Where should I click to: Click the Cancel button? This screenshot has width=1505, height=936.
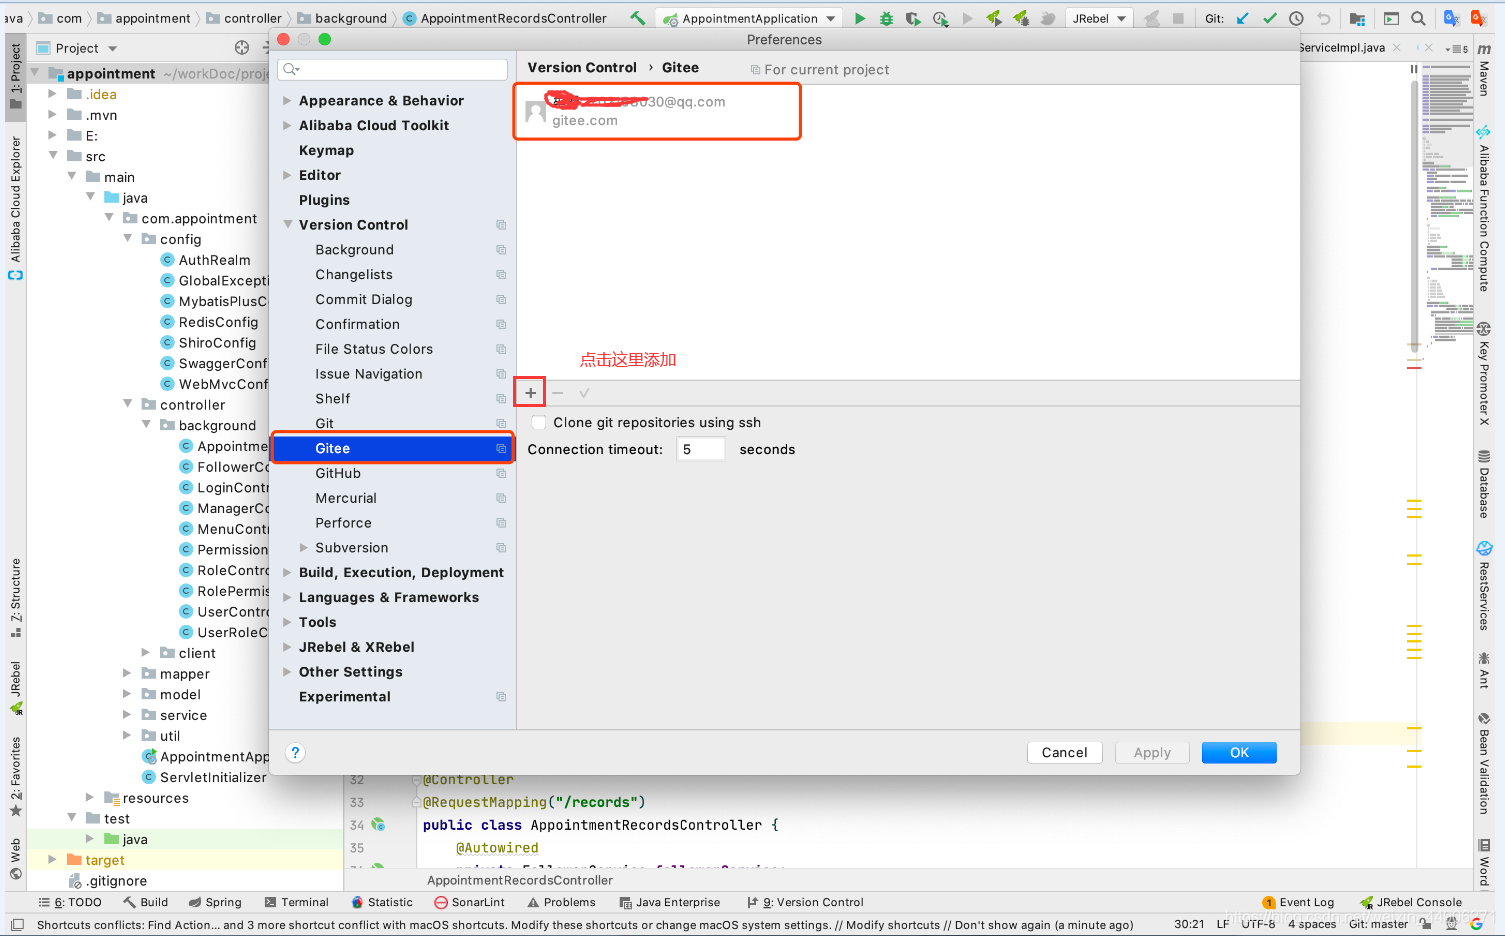click(1064, 753)
